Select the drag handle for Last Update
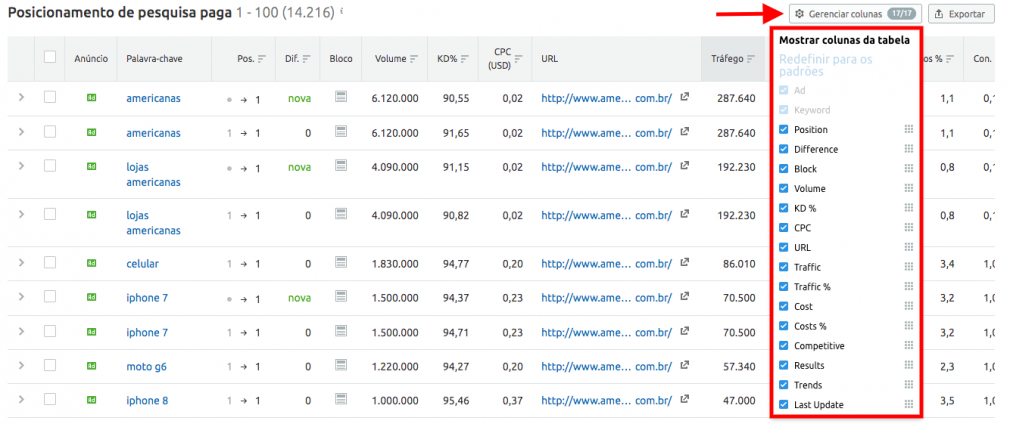The height and width of the screenshot is (424, 1010). tap(909, 404)
